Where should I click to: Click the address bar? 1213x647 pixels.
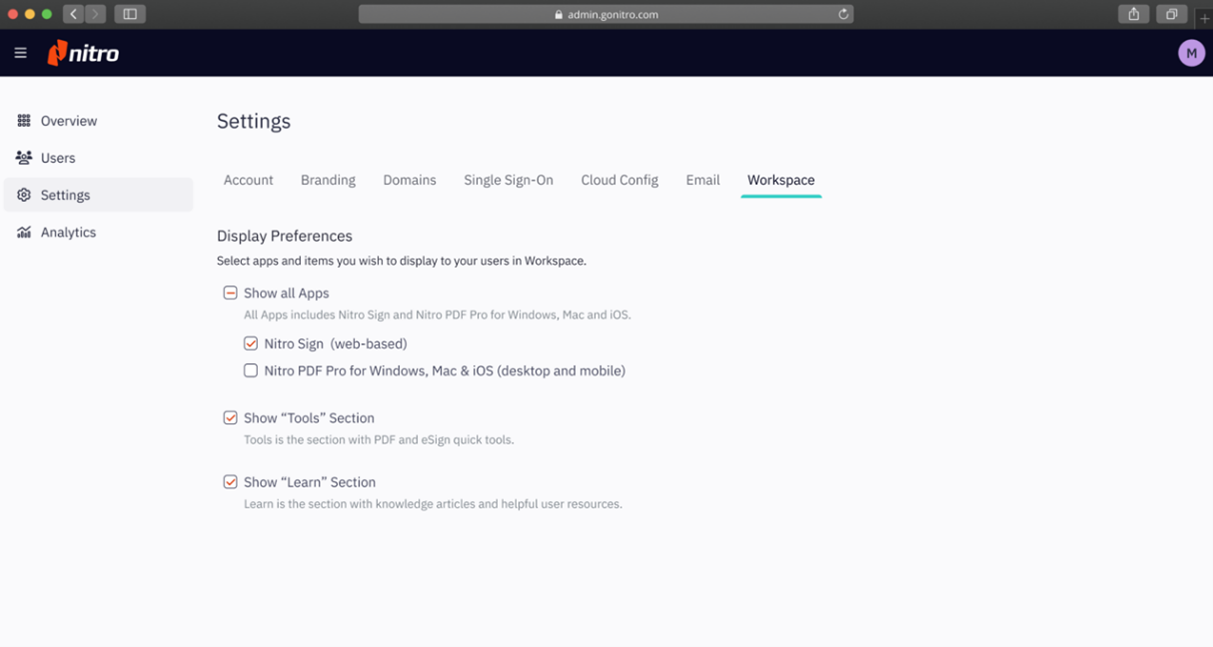(605, 14)
